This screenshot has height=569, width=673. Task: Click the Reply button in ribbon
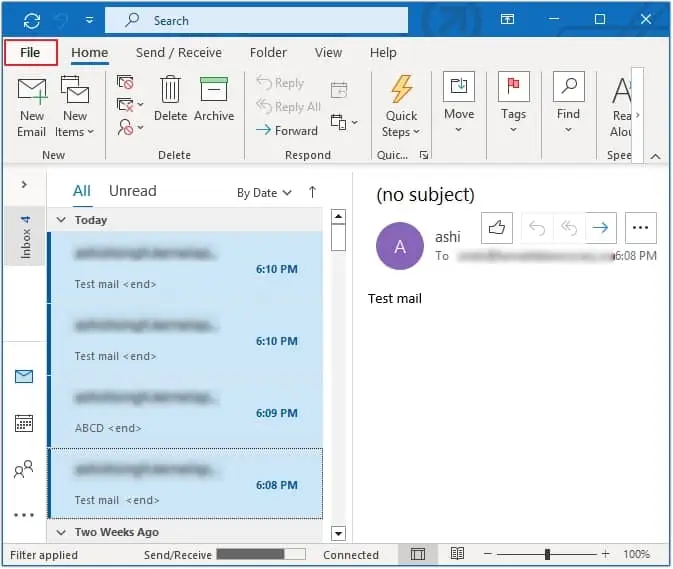[x=280, y=82]
